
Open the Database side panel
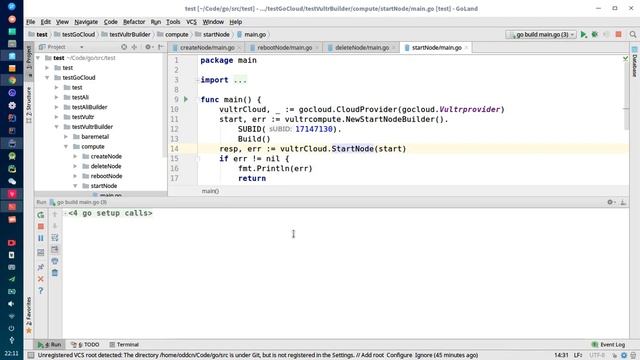pos(635,62)
